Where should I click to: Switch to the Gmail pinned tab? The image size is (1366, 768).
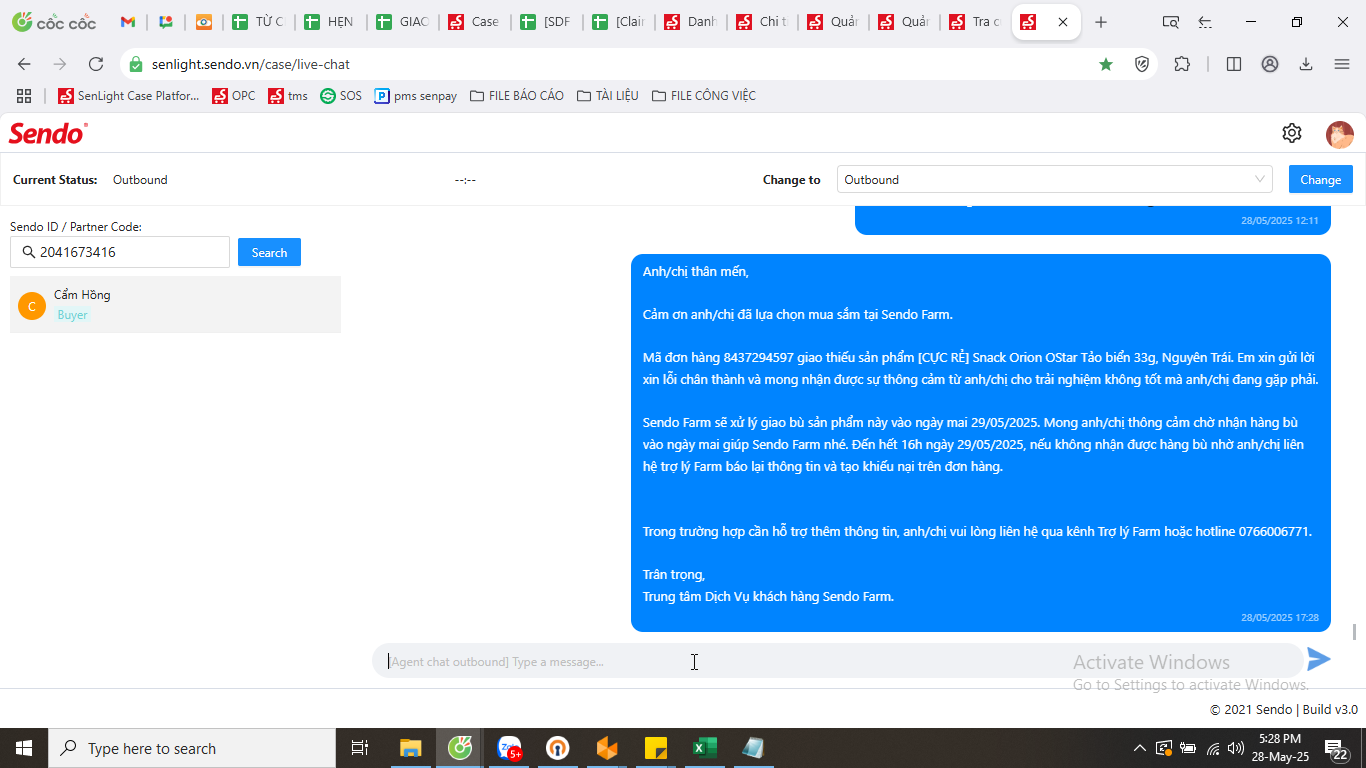pyautogui.click(x=128, y=22)
